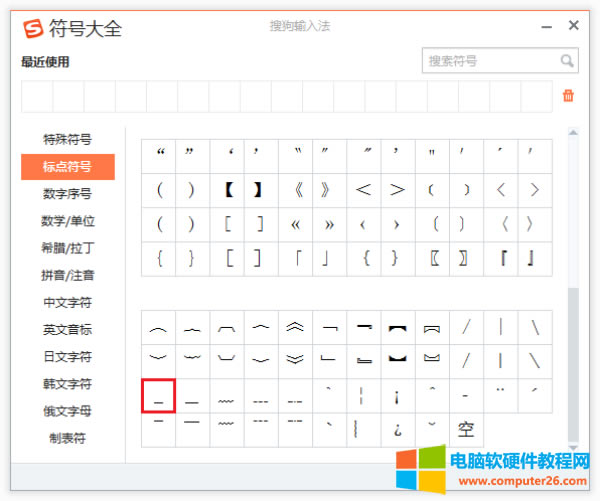
Task: Click the search magnifier icon
Action: point(567,61)
